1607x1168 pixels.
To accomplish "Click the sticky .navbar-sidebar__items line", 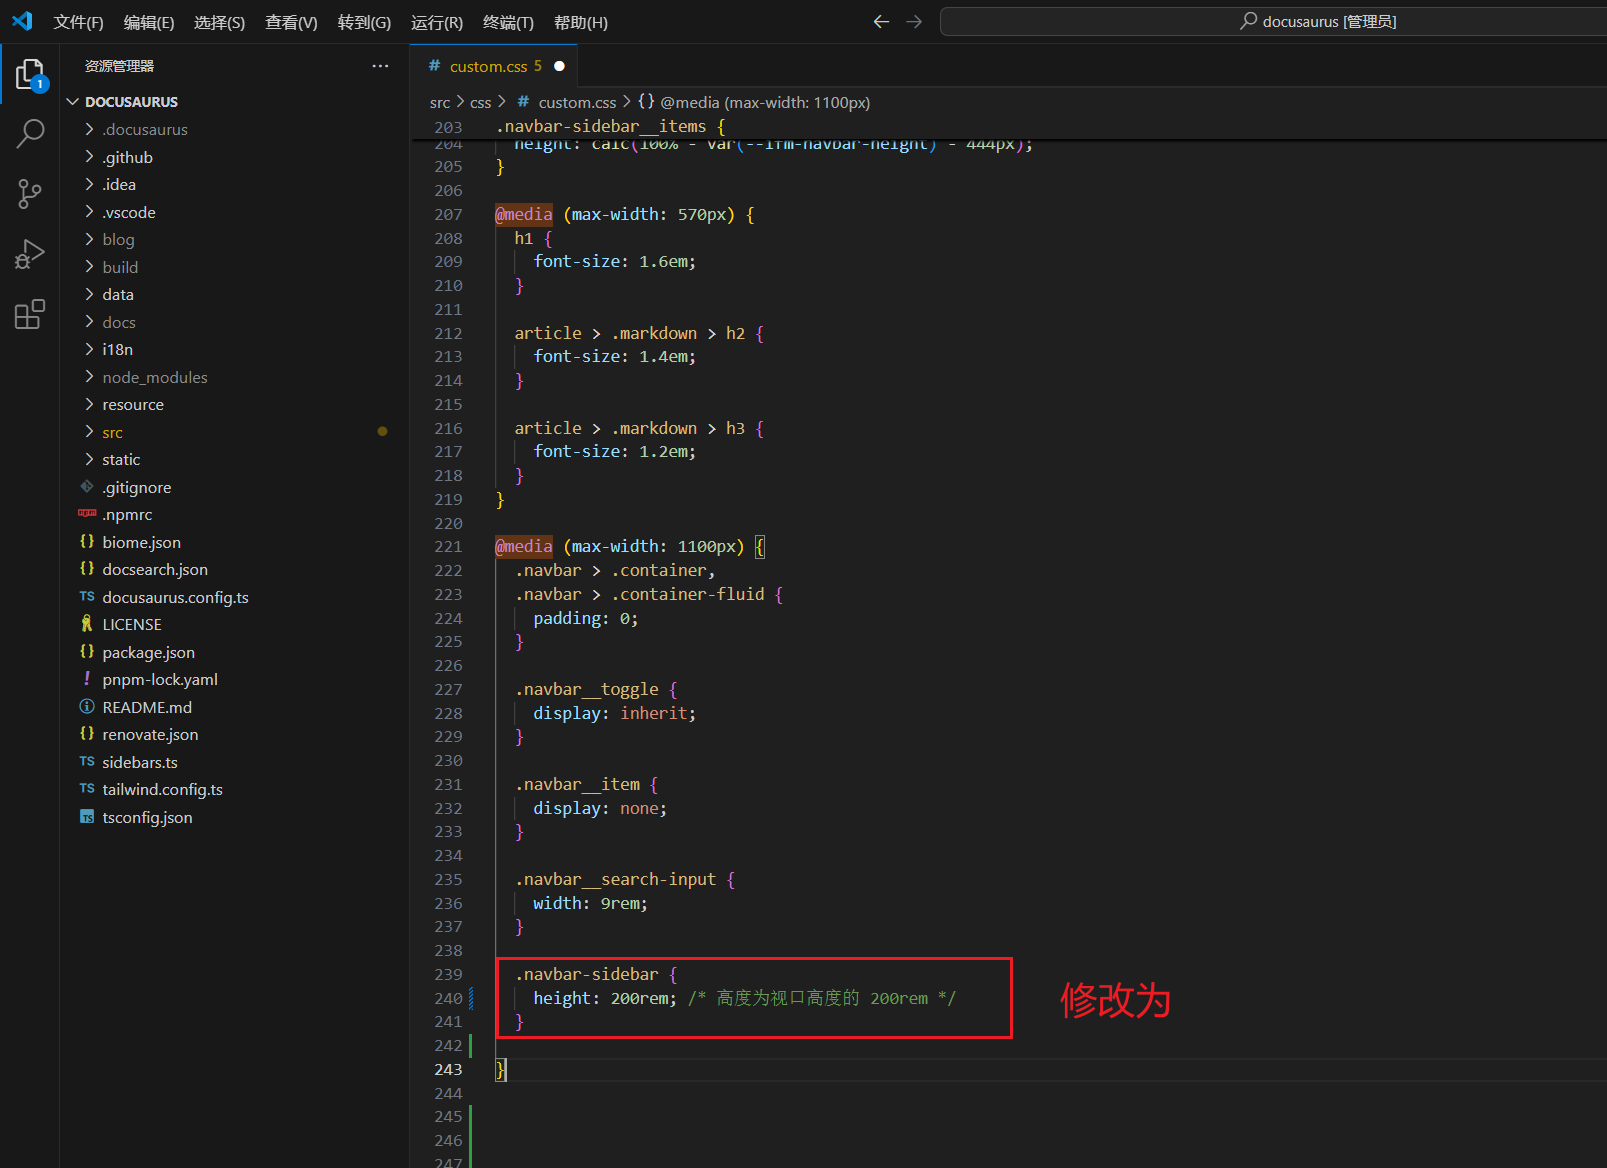I will click(611, 126).
